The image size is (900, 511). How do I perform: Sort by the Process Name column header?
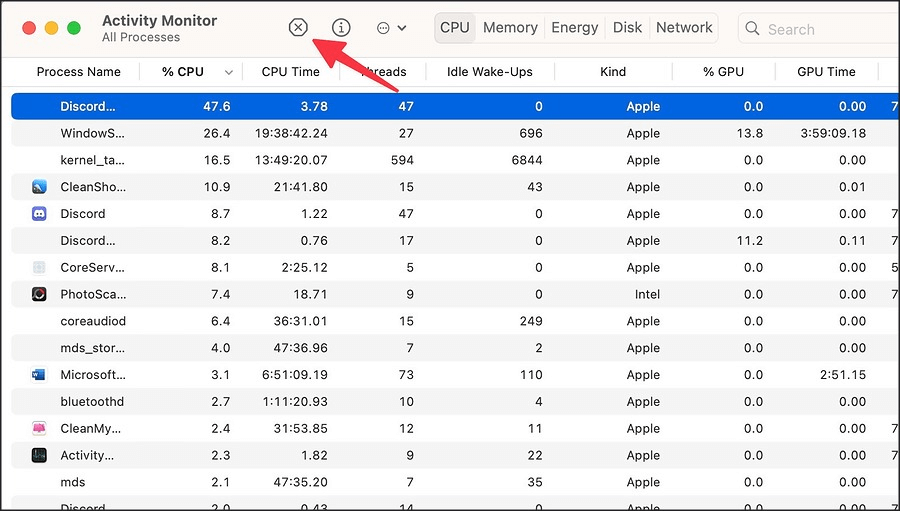click(78, 72)
